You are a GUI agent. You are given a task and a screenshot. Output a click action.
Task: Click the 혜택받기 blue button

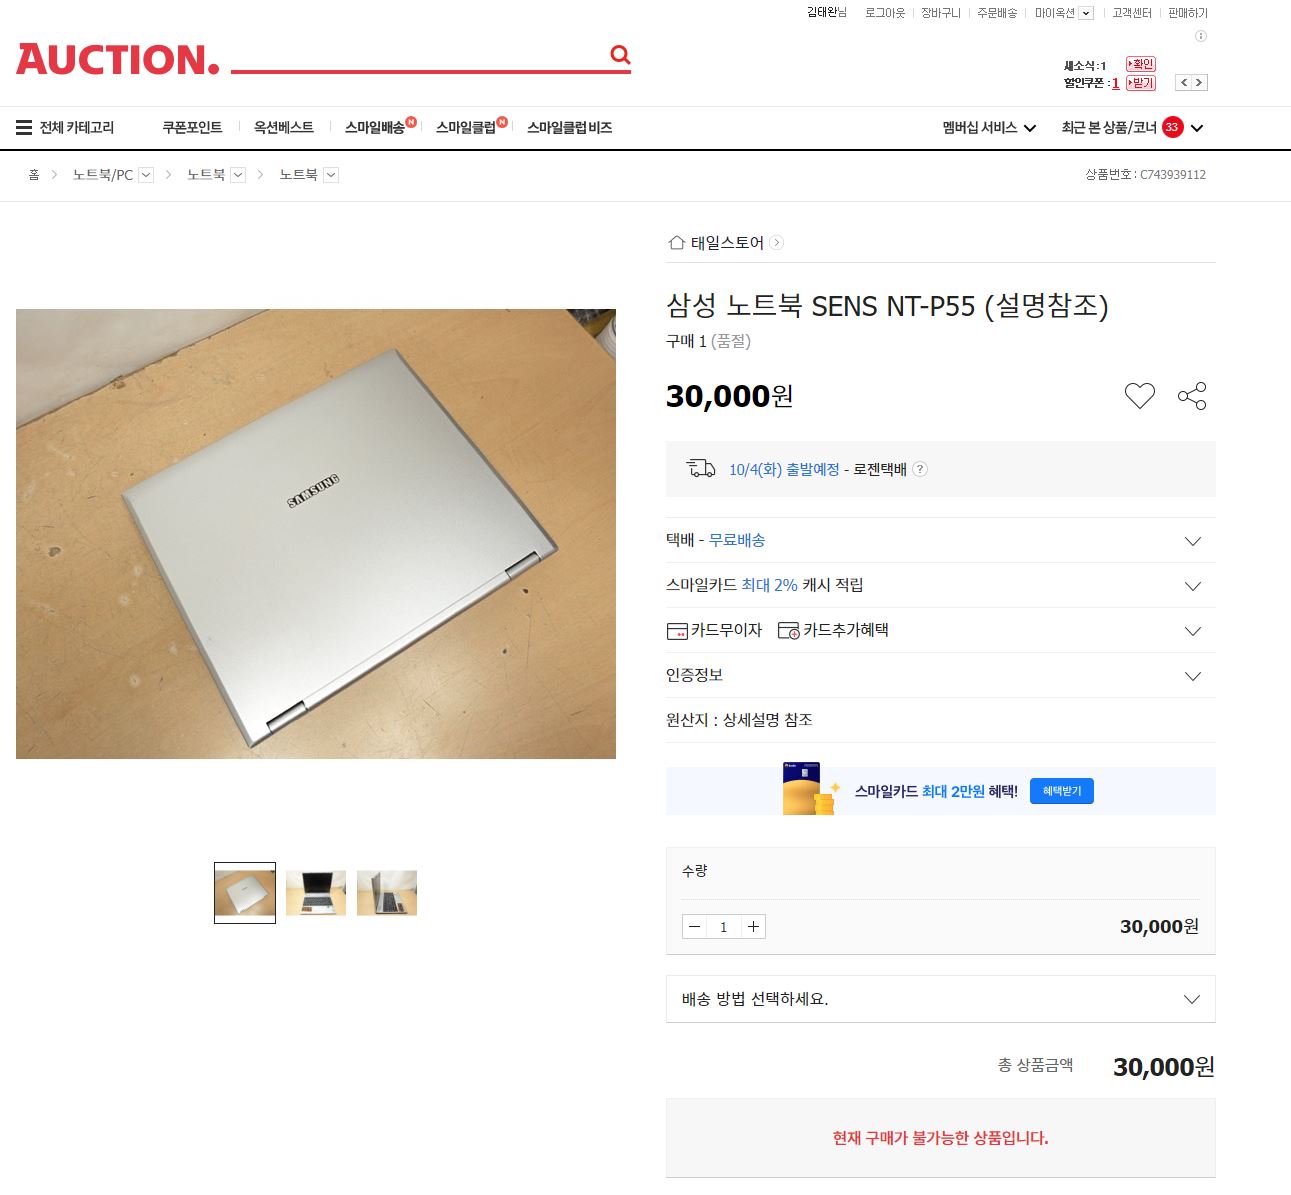1062,791
